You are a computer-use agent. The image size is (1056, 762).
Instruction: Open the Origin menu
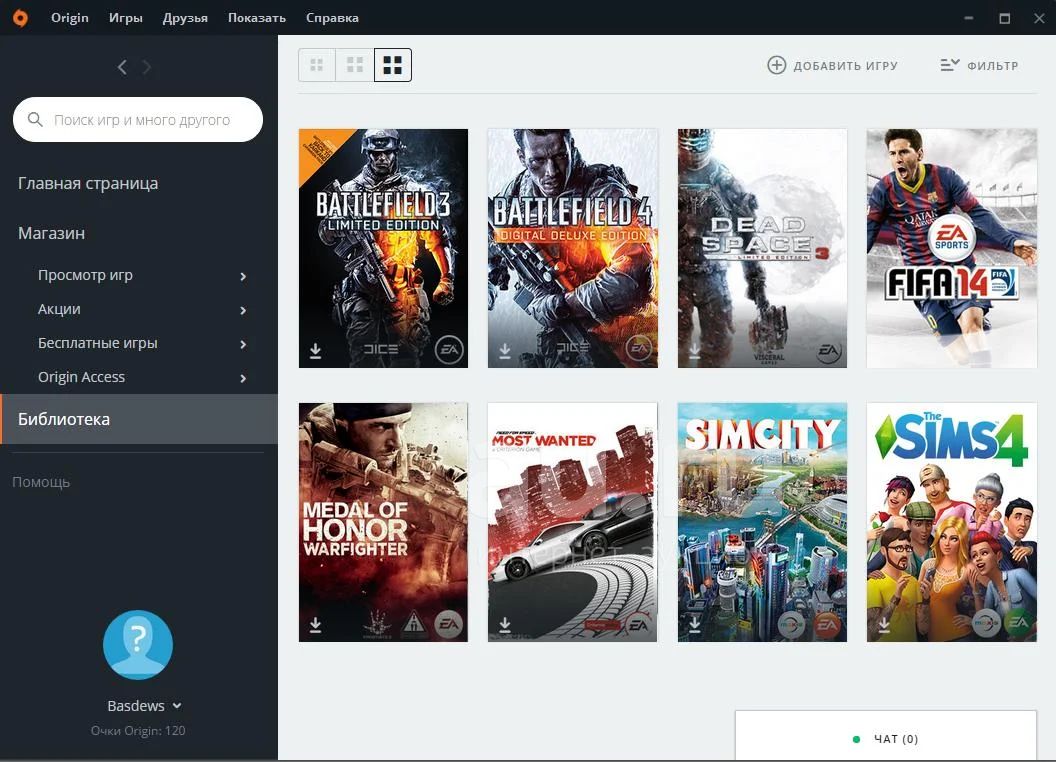pyautogui.click(x=70, y=18)
